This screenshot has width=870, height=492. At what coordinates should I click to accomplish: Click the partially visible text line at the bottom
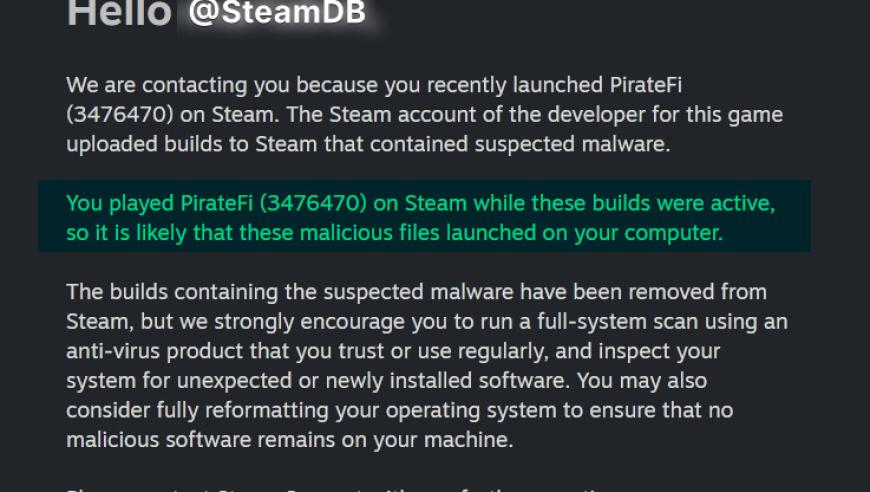333,489
